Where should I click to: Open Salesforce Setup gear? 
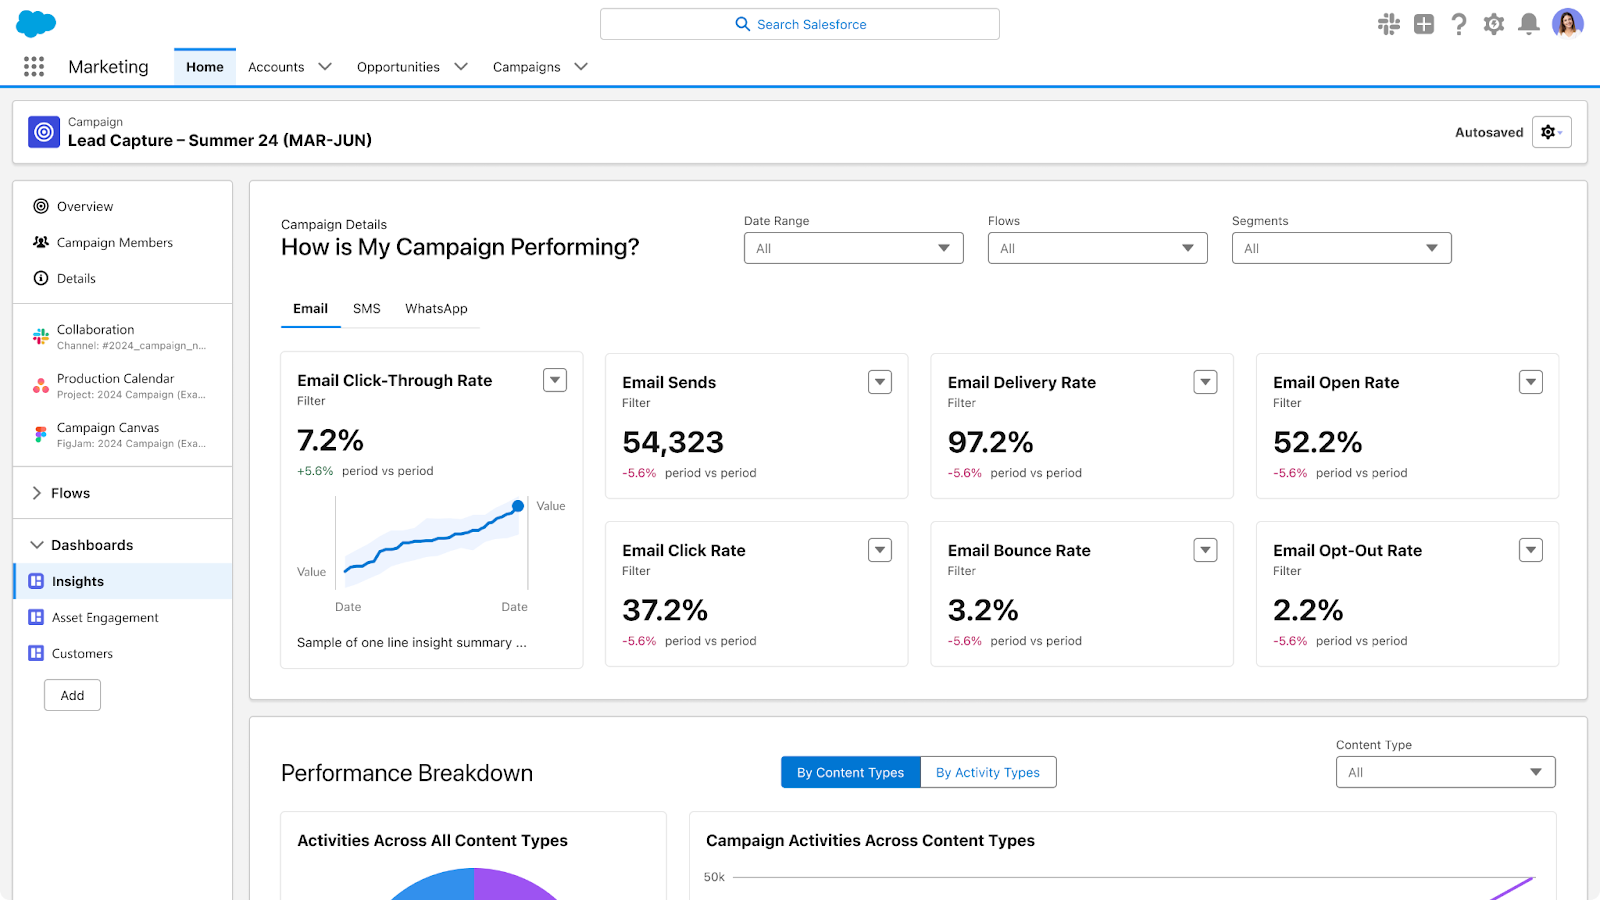click(x=1494, y=25)
